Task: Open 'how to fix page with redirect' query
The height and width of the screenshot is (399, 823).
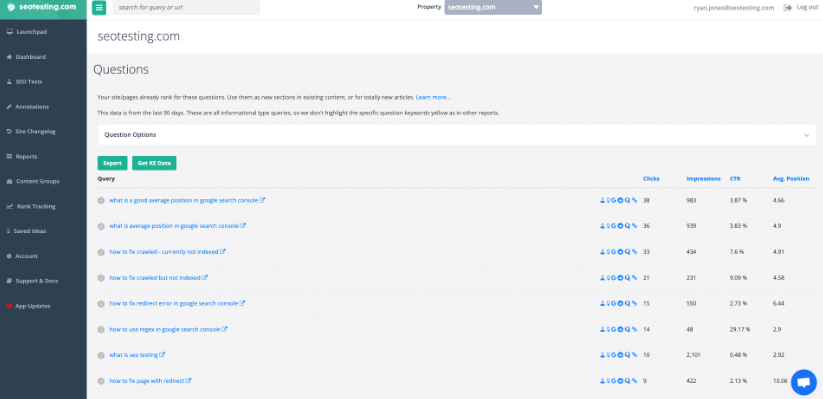Action: point(146,381)
